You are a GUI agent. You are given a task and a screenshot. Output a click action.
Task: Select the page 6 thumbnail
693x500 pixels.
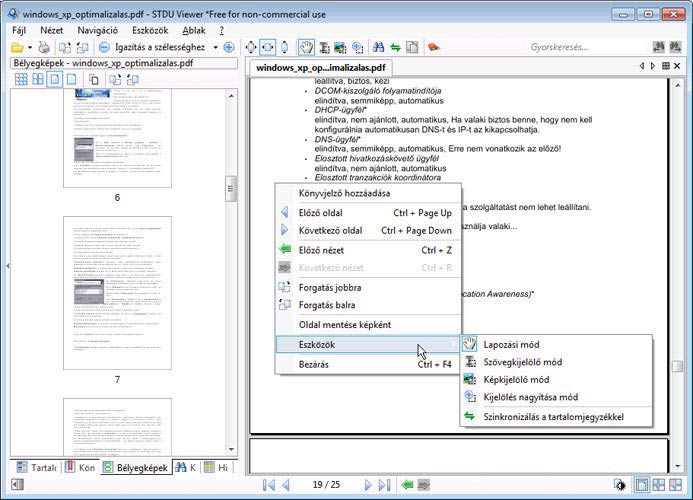[118, 137]
